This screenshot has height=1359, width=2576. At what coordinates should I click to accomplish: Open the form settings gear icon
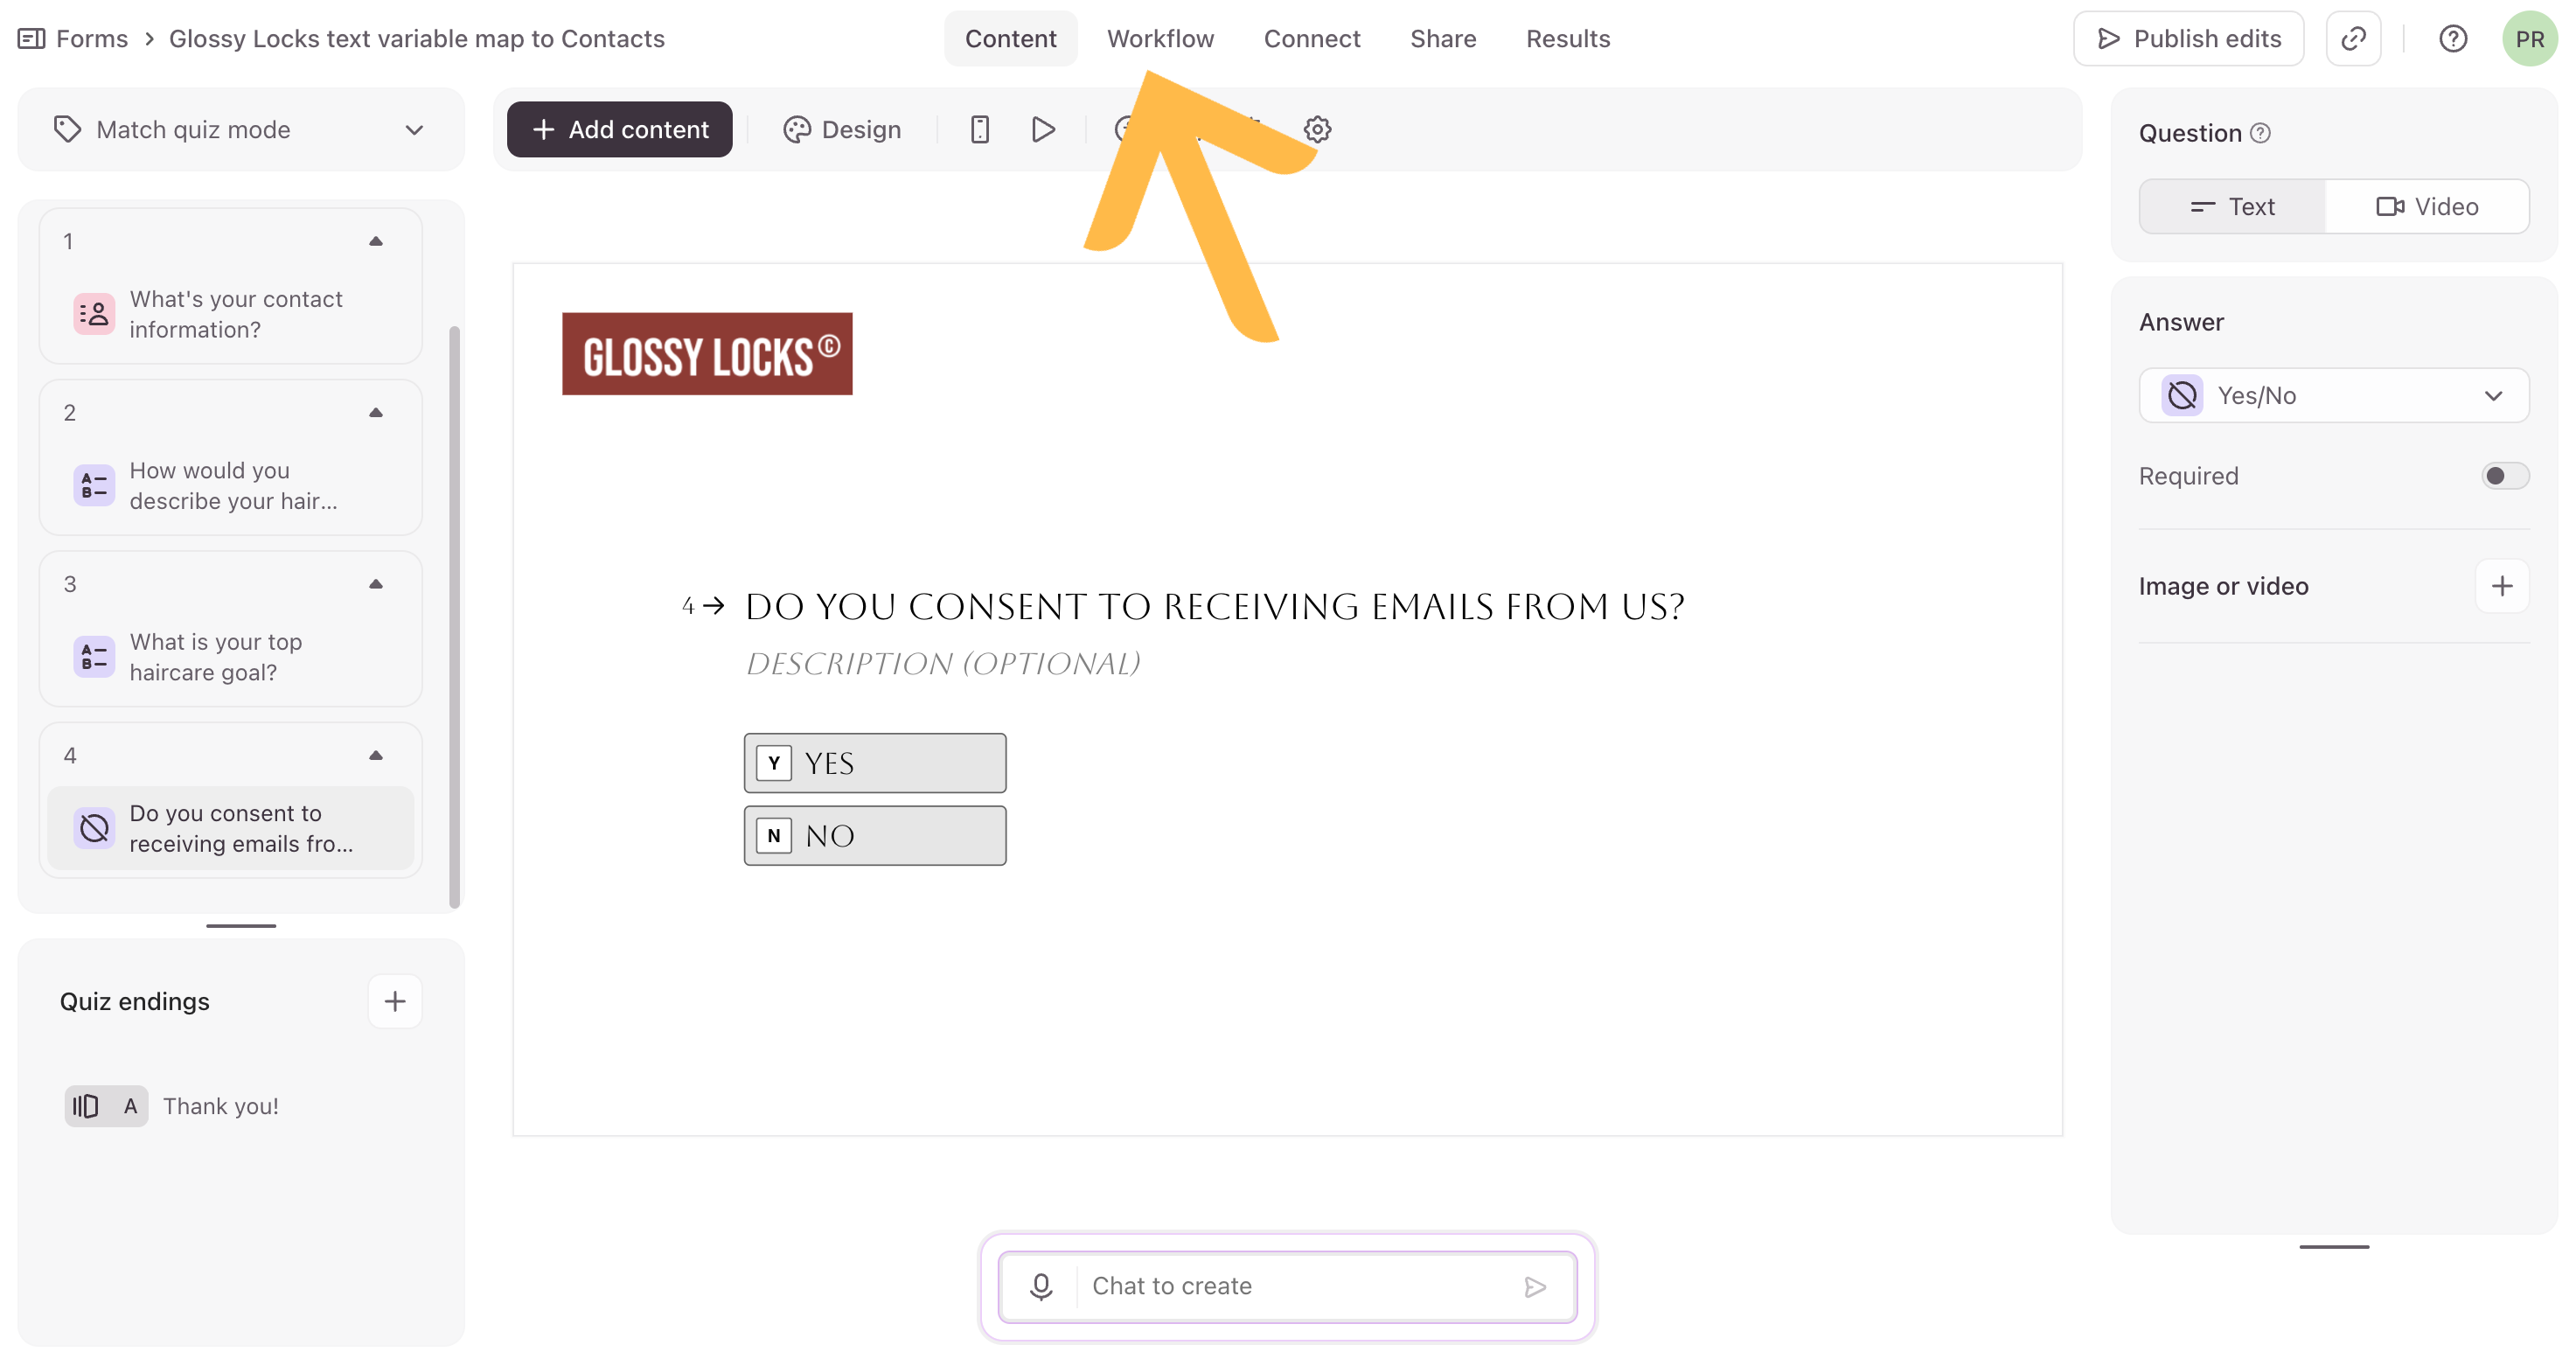pyautogui.click(x=1317, y=129)
